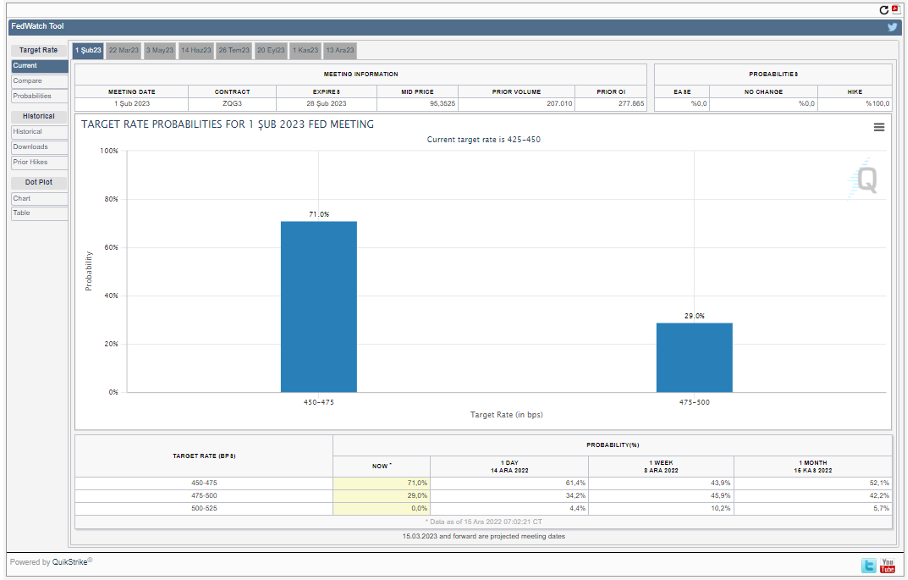
Task: Click the QuikStrike link in footer
Action: (x=70, y=562)
